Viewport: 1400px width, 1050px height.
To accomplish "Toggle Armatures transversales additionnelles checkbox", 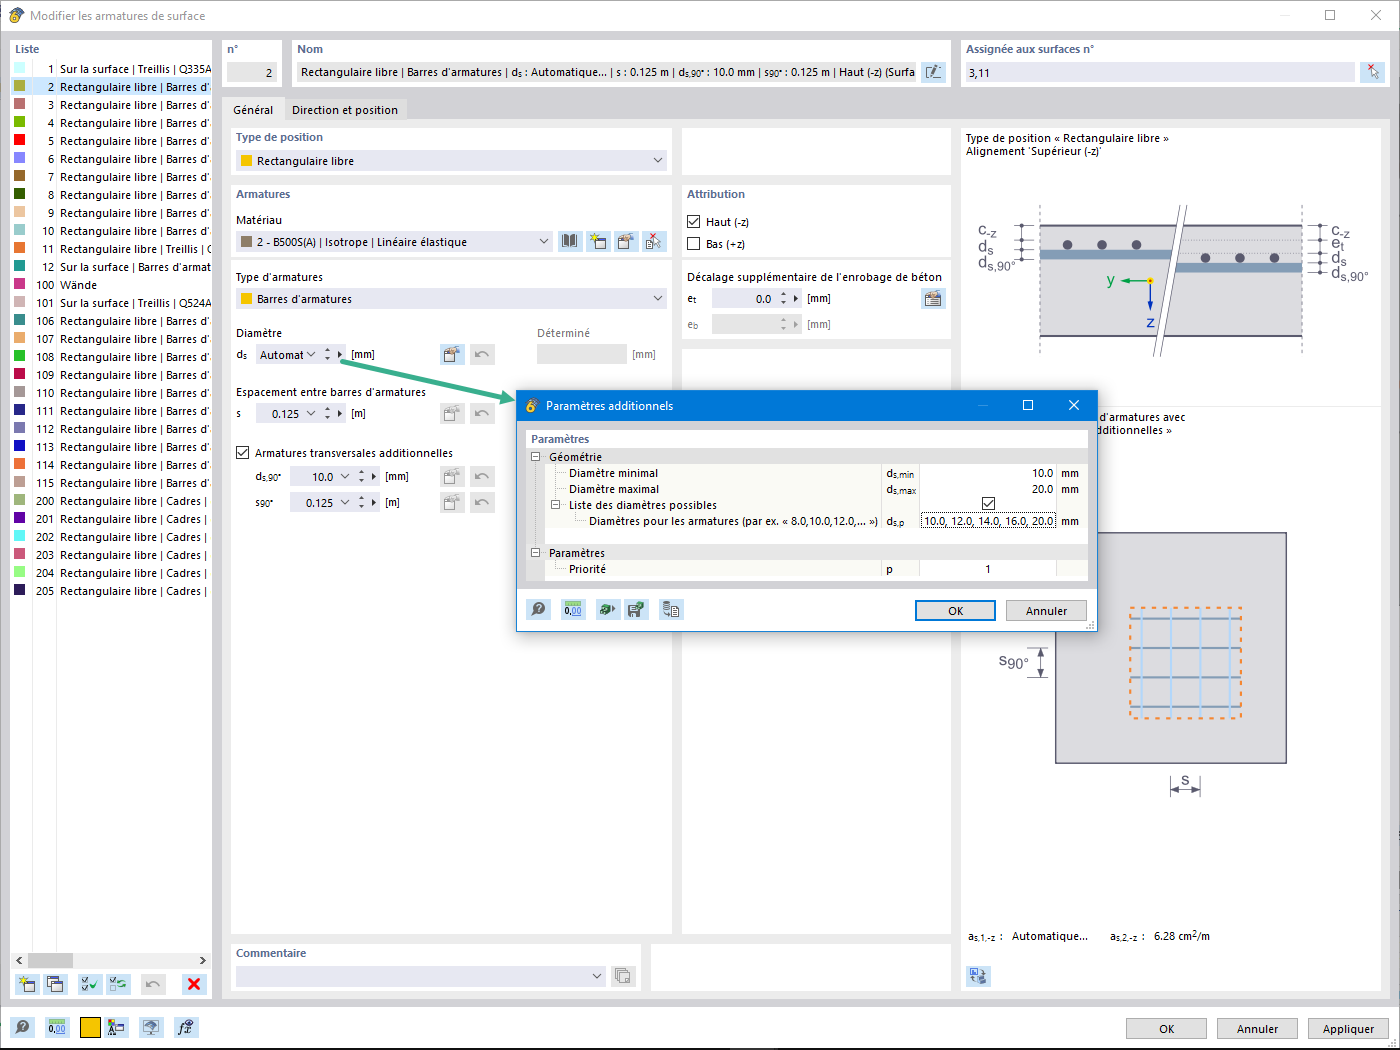I will pyautogui.click(x=242, y=453).
